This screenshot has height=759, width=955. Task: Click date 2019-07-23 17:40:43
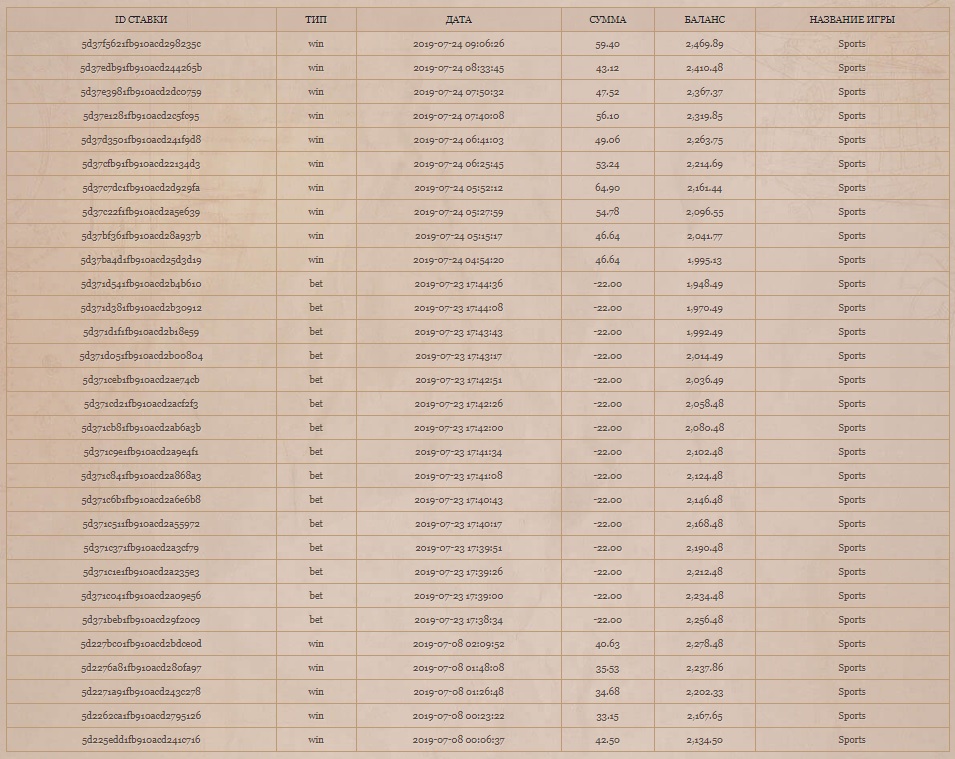459,500
